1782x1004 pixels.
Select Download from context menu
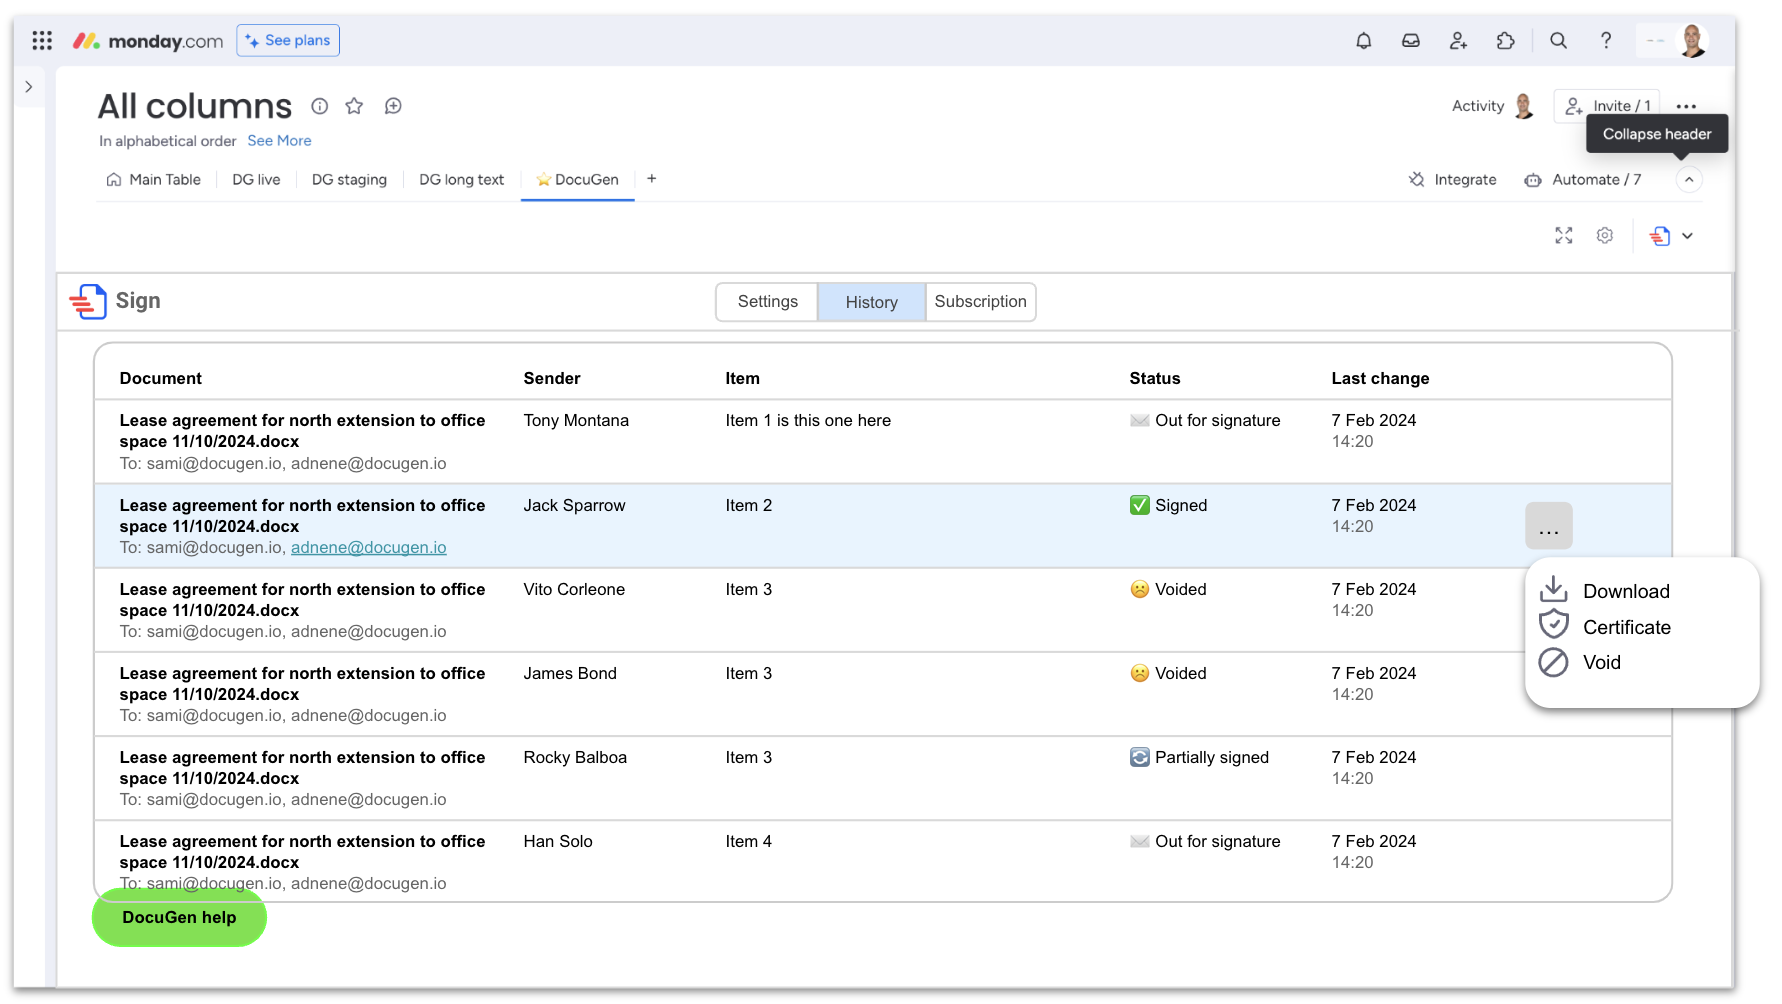click(x=1626, y=591)
